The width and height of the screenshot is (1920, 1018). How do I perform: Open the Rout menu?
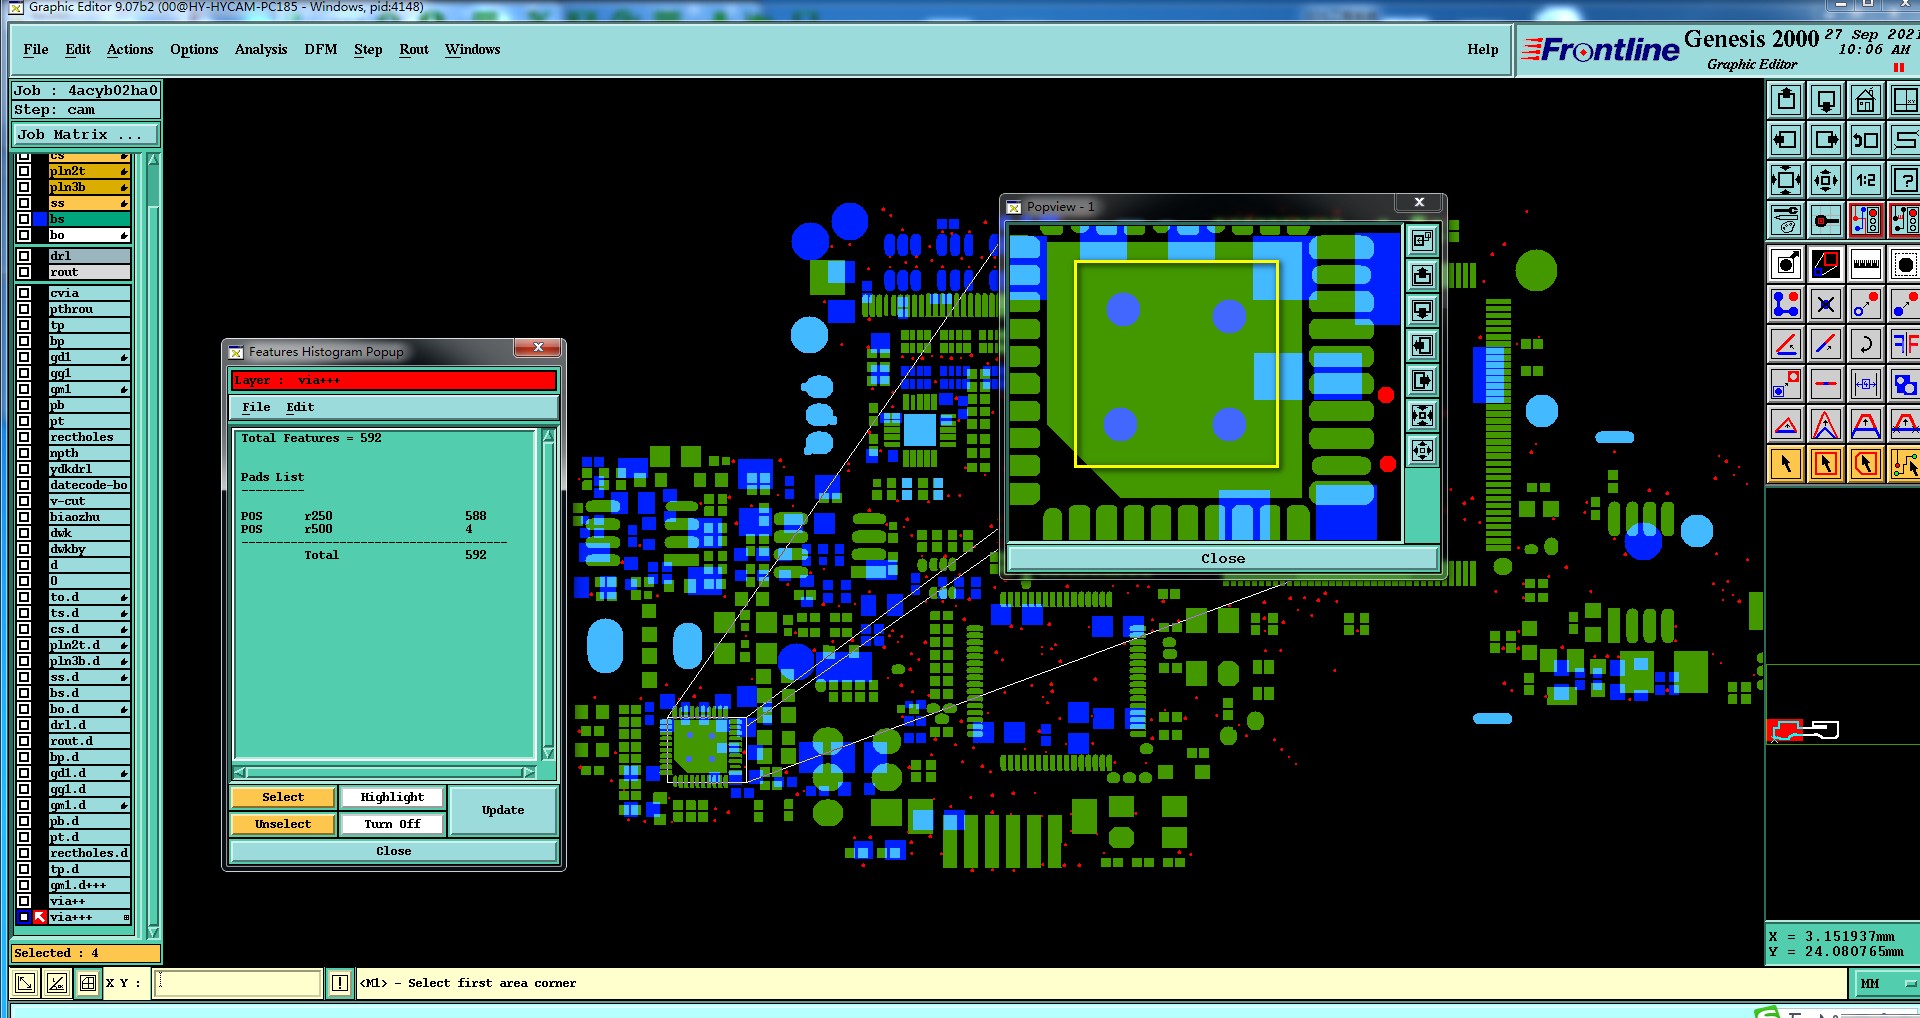[x=414, y=49]
